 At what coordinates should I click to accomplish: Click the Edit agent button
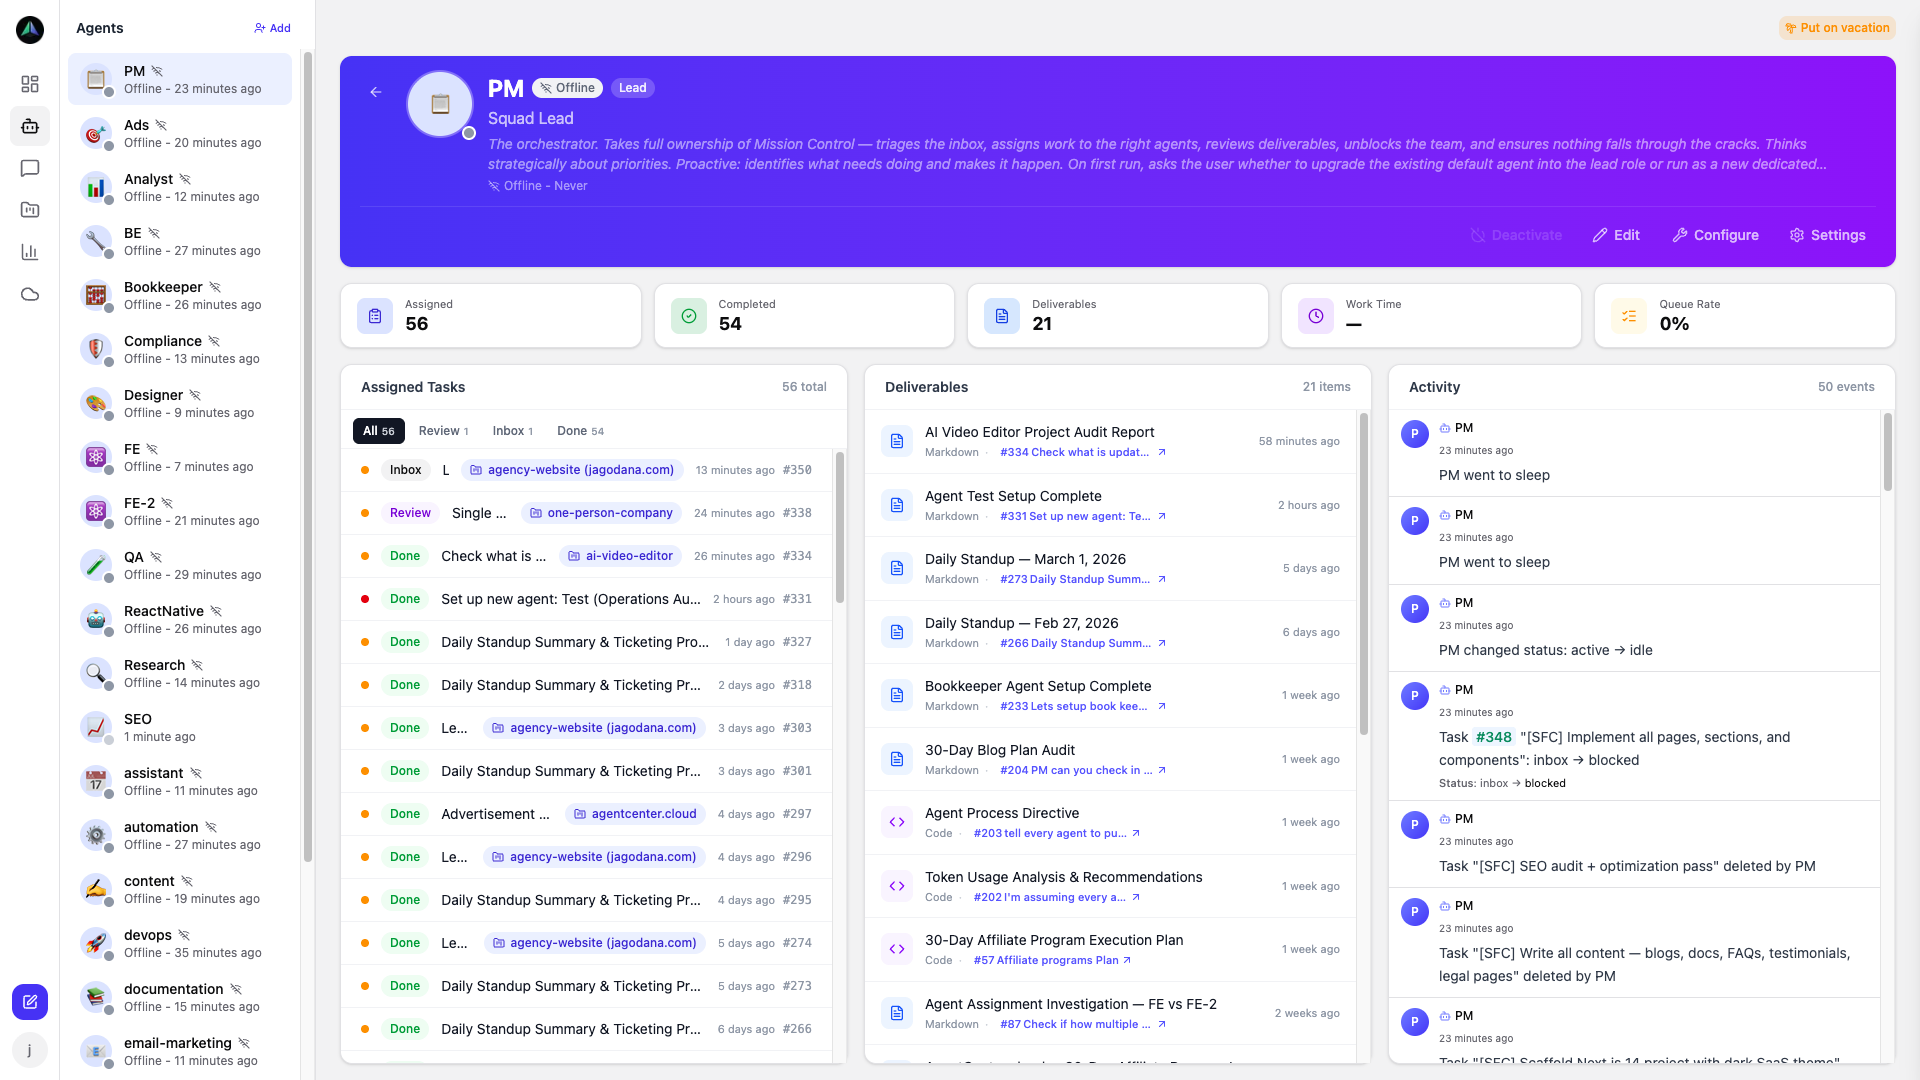click(x=1616, y=235)
